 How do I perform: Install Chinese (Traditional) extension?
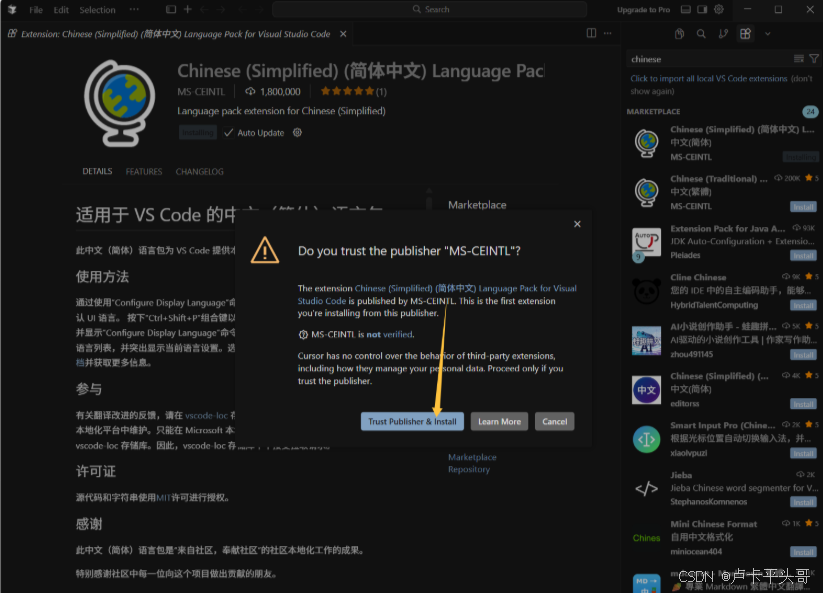click(x=803, y=207)
